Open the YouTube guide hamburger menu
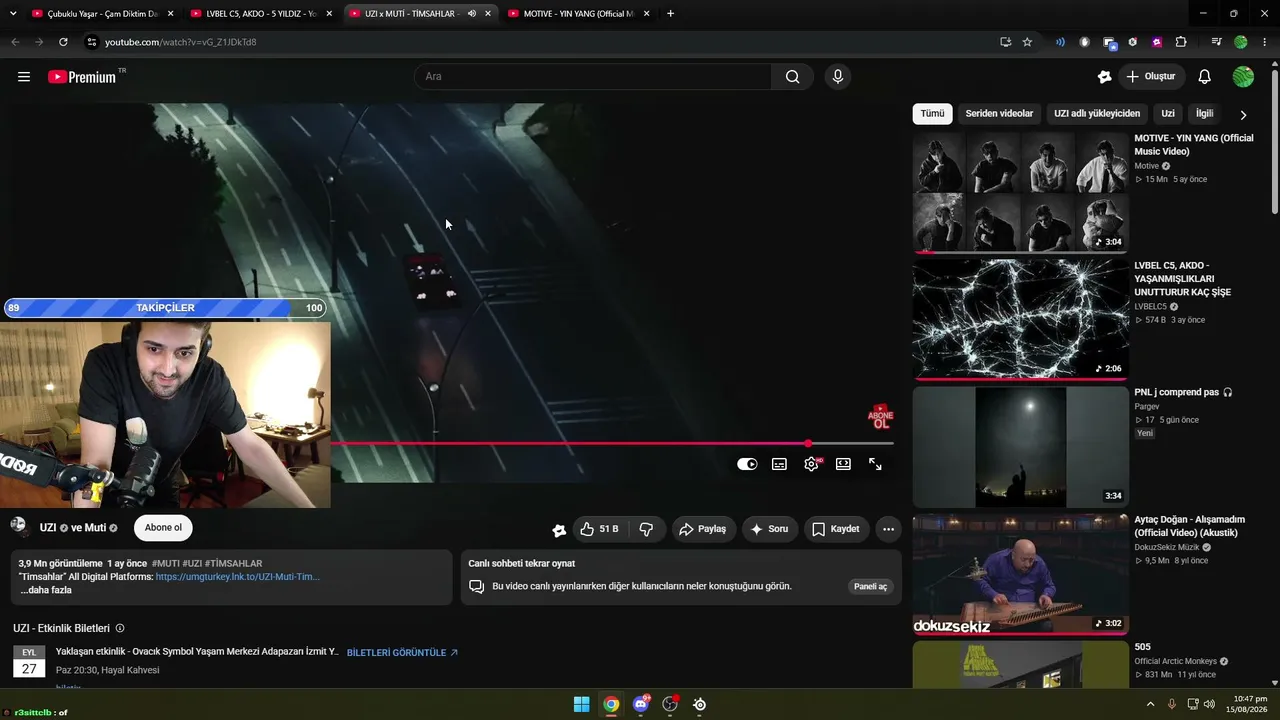Image resolution: width=1280 pixels, height=720 pixels. [x=24, y=77]
